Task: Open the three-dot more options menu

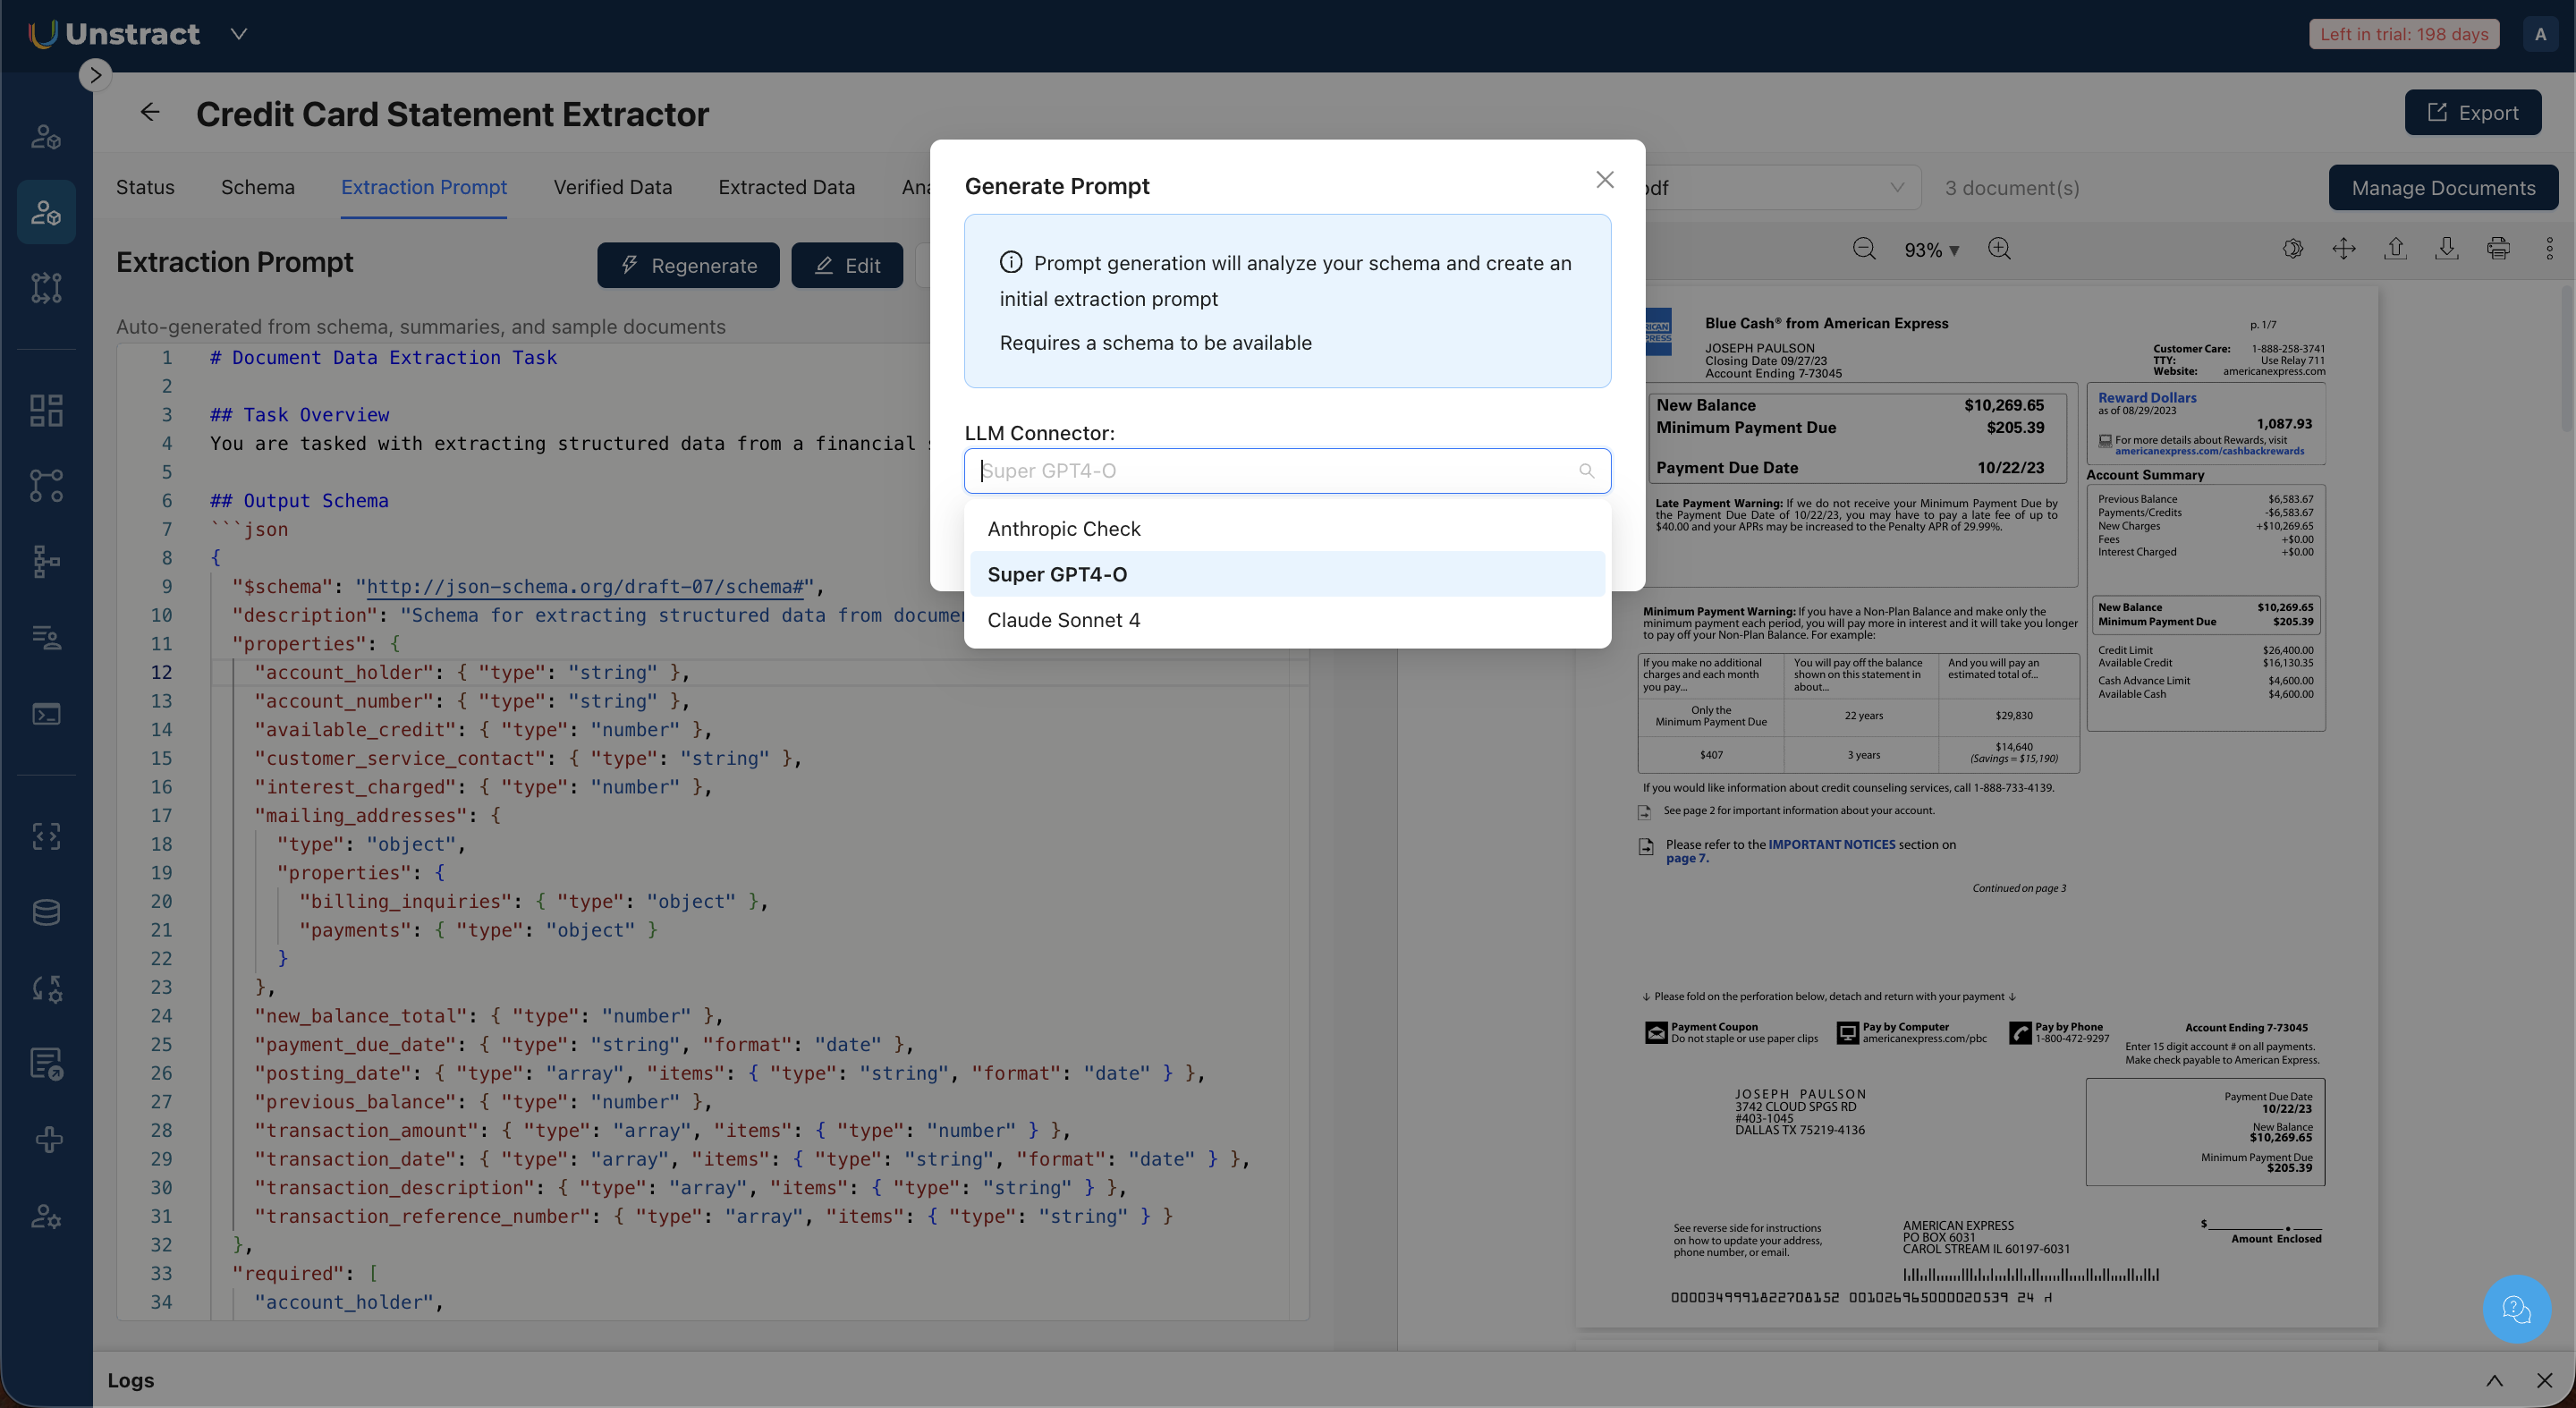Action: tap(2549, 249)
